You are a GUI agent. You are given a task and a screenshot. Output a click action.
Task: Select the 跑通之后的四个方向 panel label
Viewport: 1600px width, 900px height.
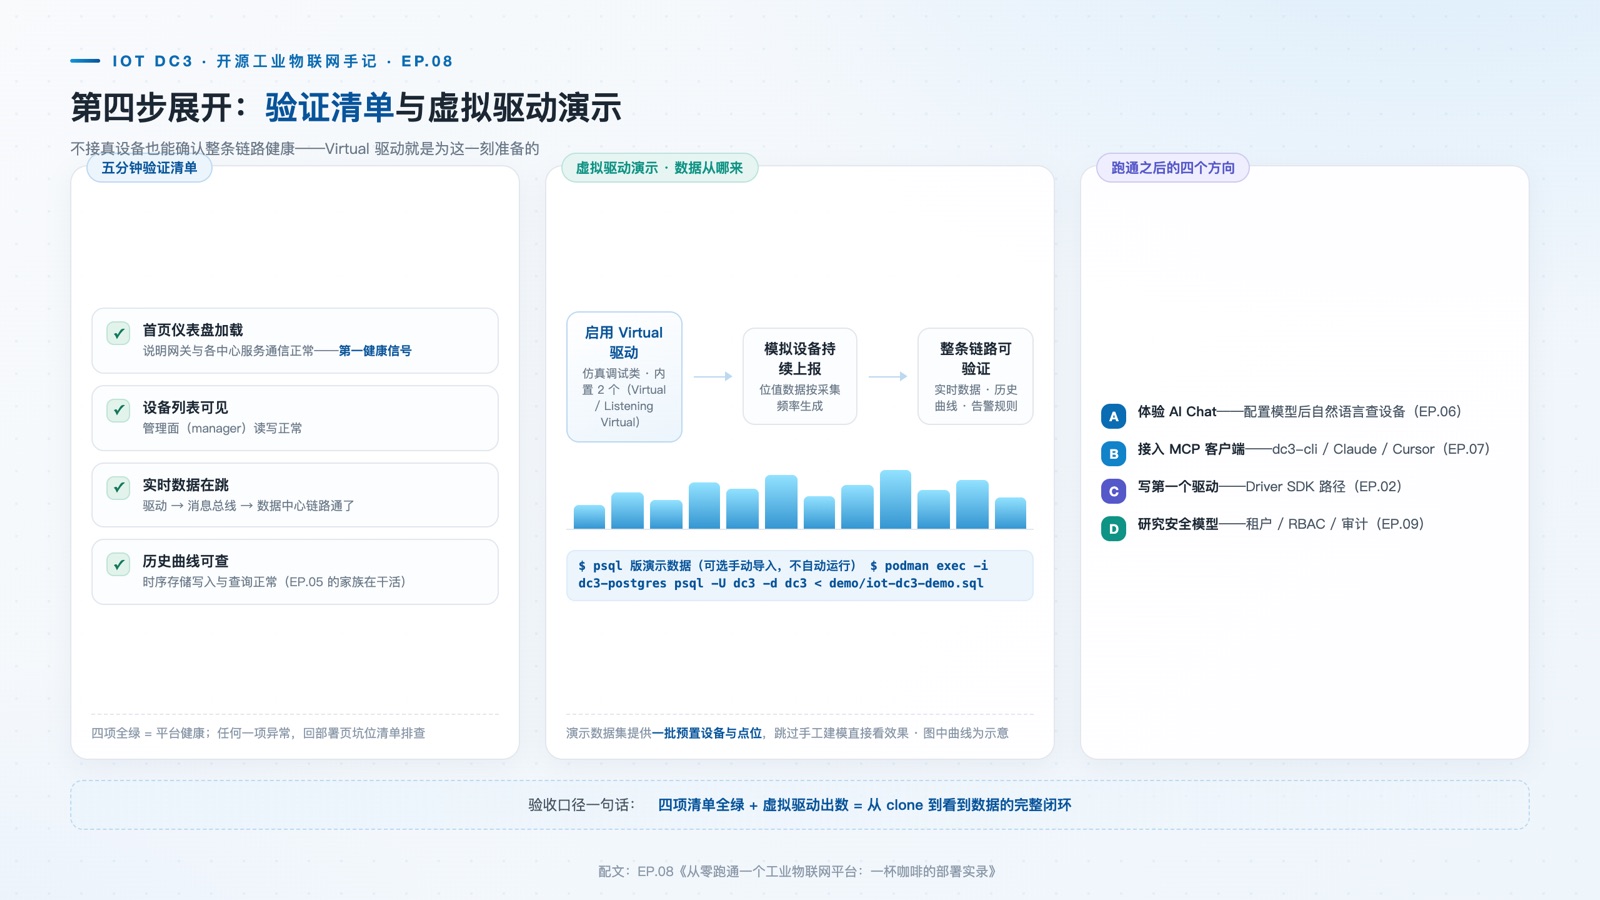tap(1173, 168)
